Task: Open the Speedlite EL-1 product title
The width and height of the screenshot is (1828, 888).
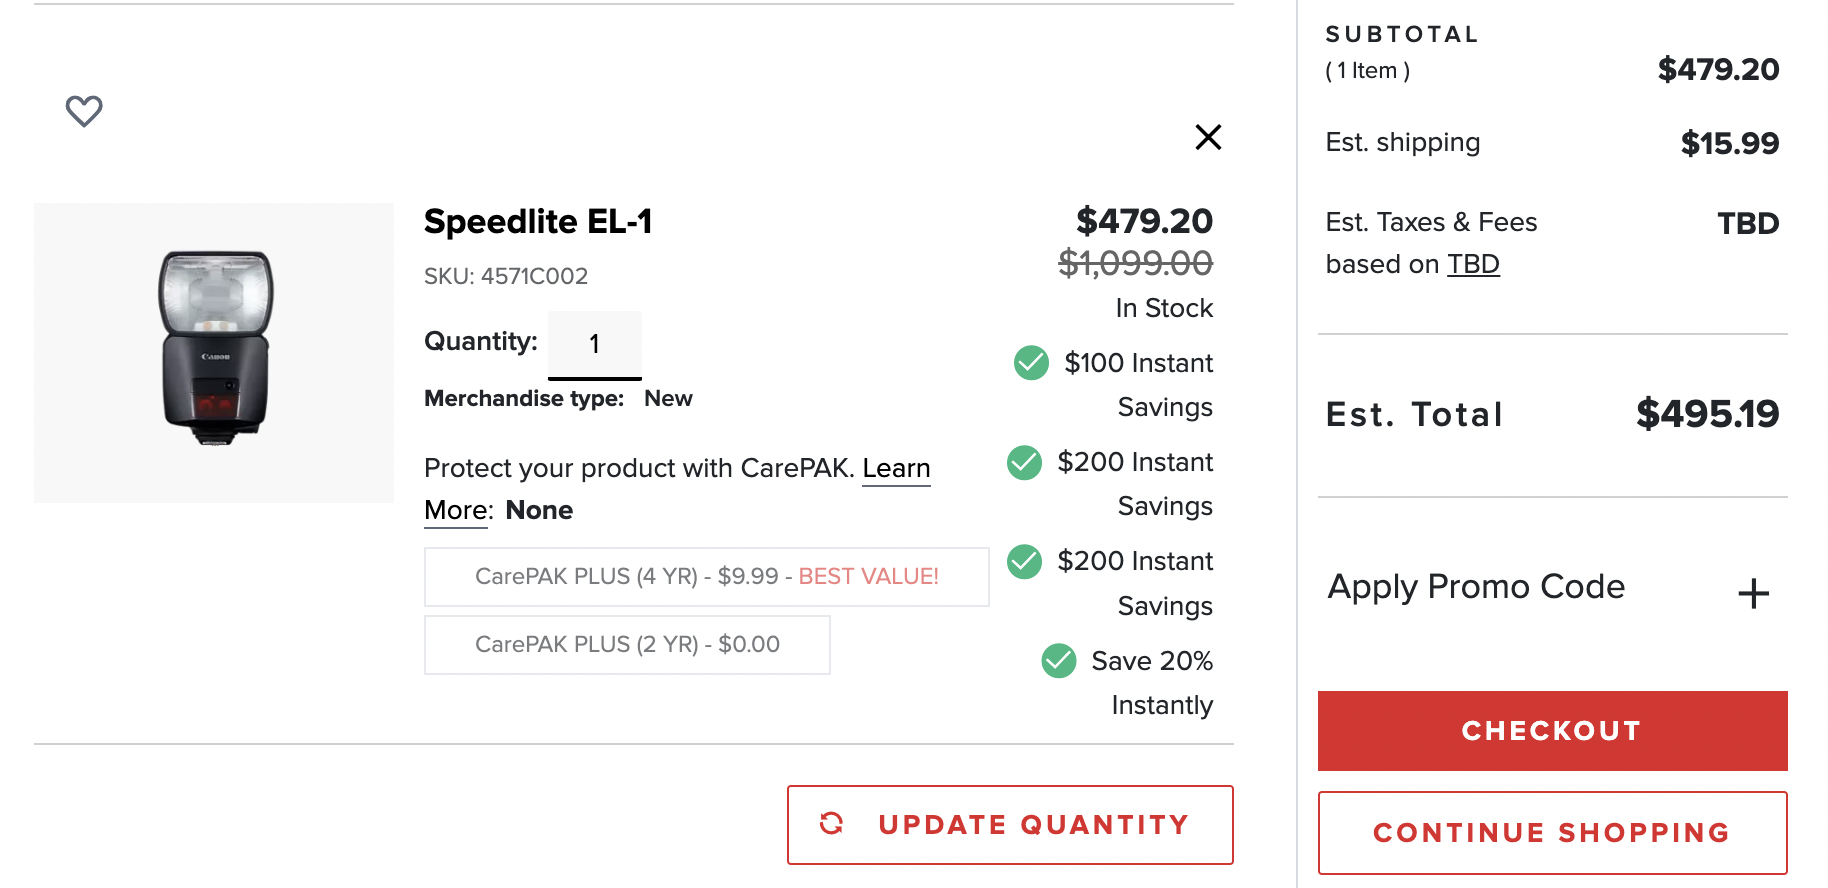Action: coord(538,221)
